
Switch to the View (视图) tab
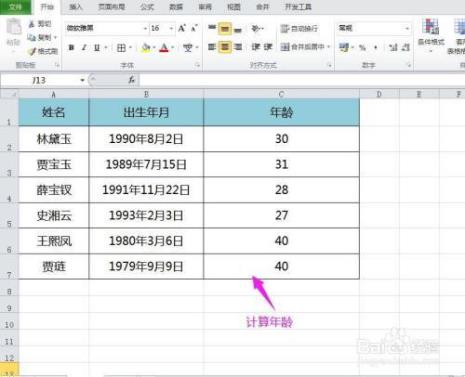pyautogui.click(x=234, y=7)
